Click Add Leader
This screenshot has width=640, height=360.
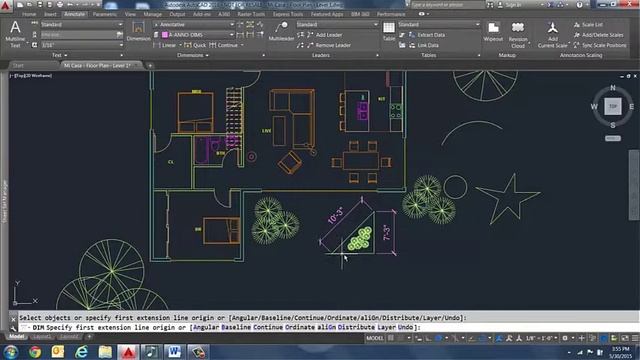coord(324,35)
